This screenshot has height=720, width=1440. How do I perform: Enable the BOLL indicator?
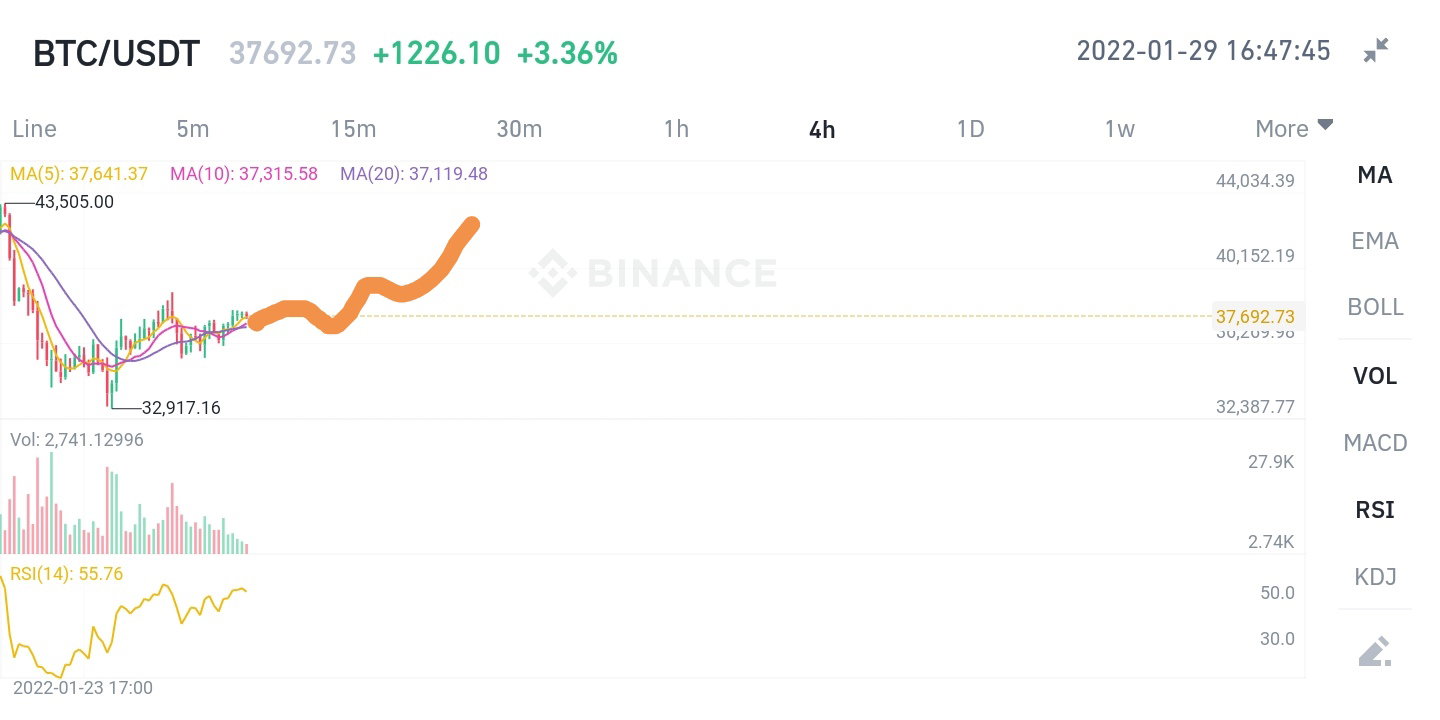[x=1375, y=307]
